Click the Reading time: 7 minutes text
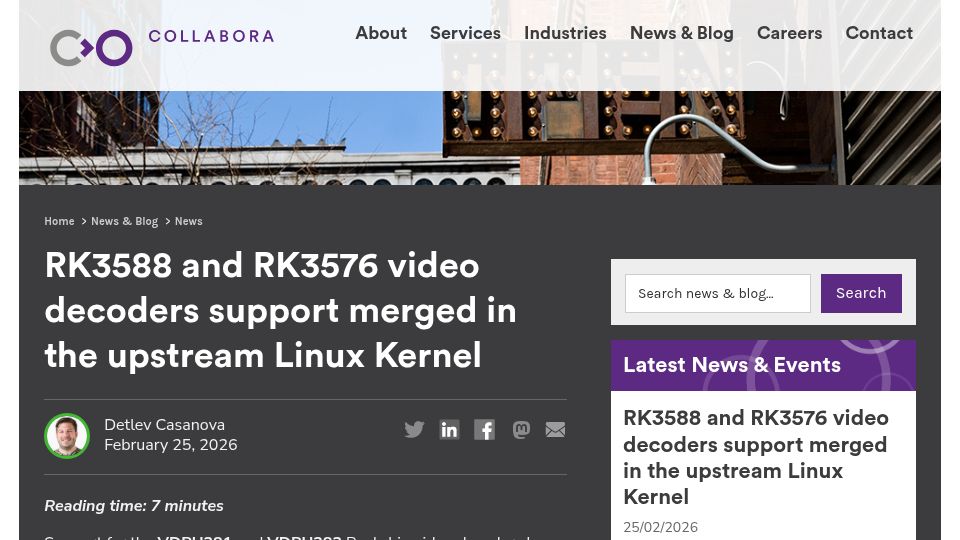960x540 pixels. click(x=134, y=506)
